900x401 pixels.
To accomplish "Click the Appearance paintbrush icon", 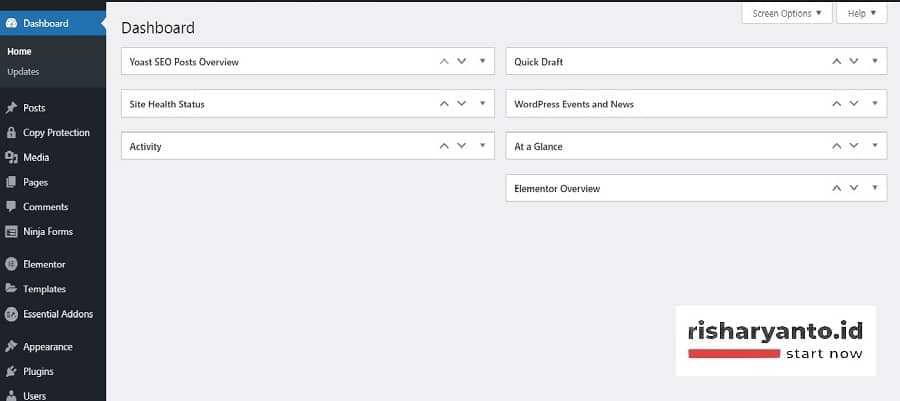I will tap(11, 347).
